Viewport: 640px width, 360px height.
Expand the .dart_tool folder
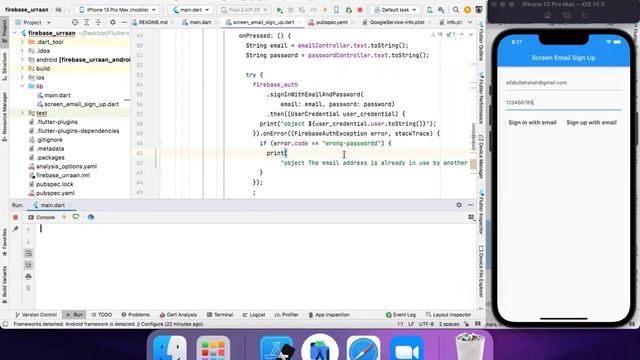[x=22, y=42]
